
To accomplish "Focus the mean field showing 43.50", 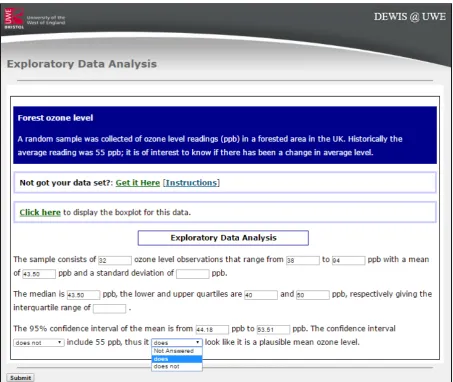I will 39,274.
